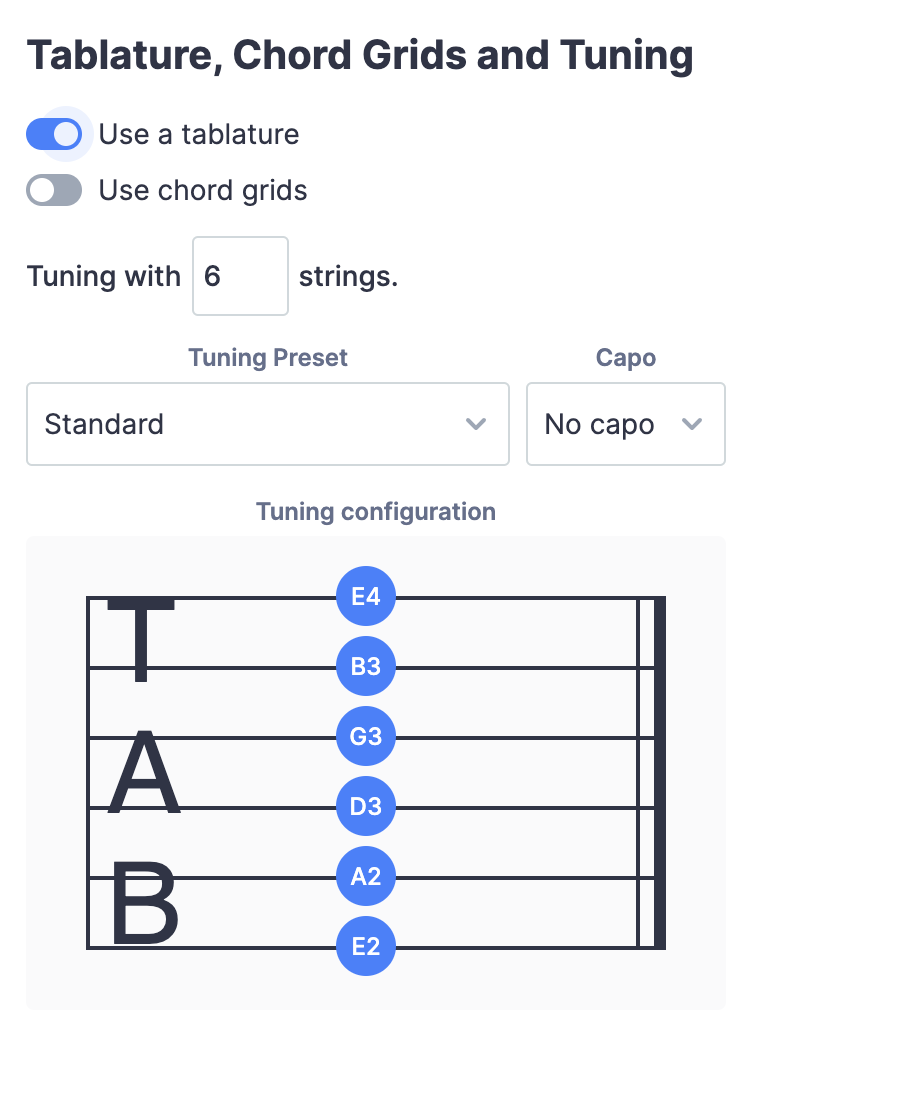Select the E2 lowest string note
Screen dimensions: 900x1098
(366, 946)
